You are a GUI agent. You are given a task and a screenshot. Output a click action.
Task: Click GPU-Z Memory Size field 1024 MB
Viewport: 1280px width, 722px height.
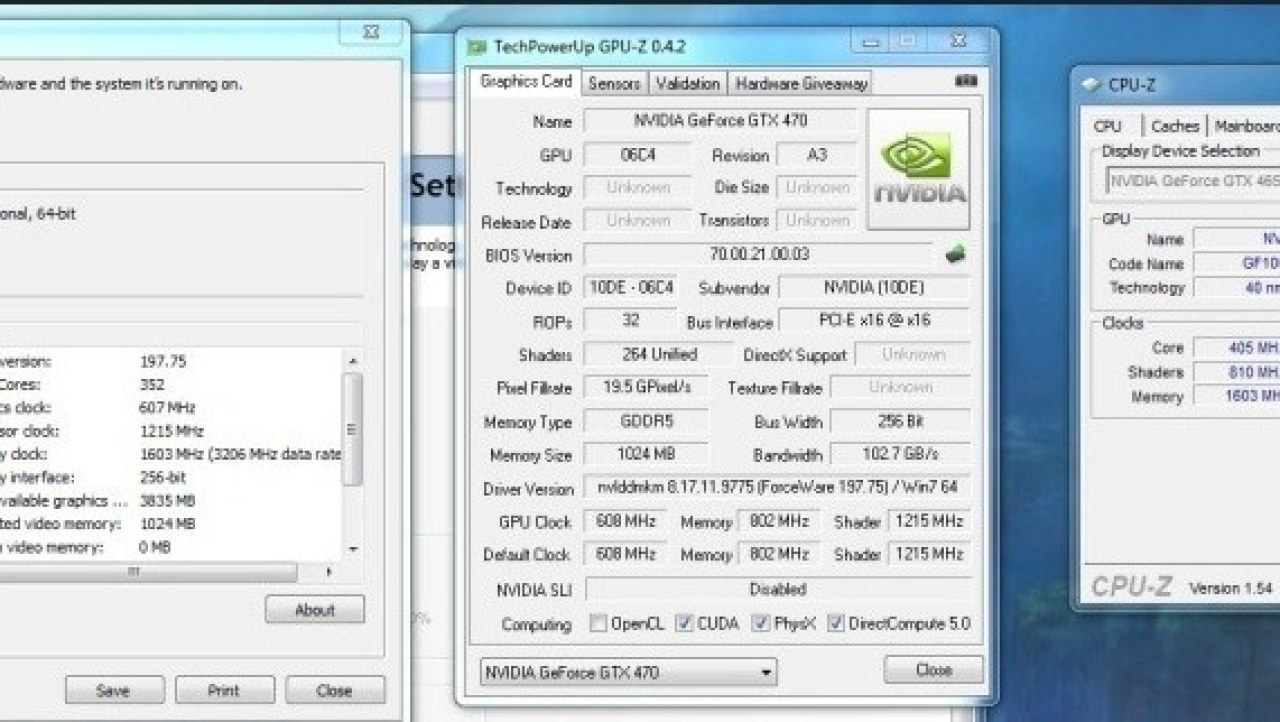coord(646,455)
